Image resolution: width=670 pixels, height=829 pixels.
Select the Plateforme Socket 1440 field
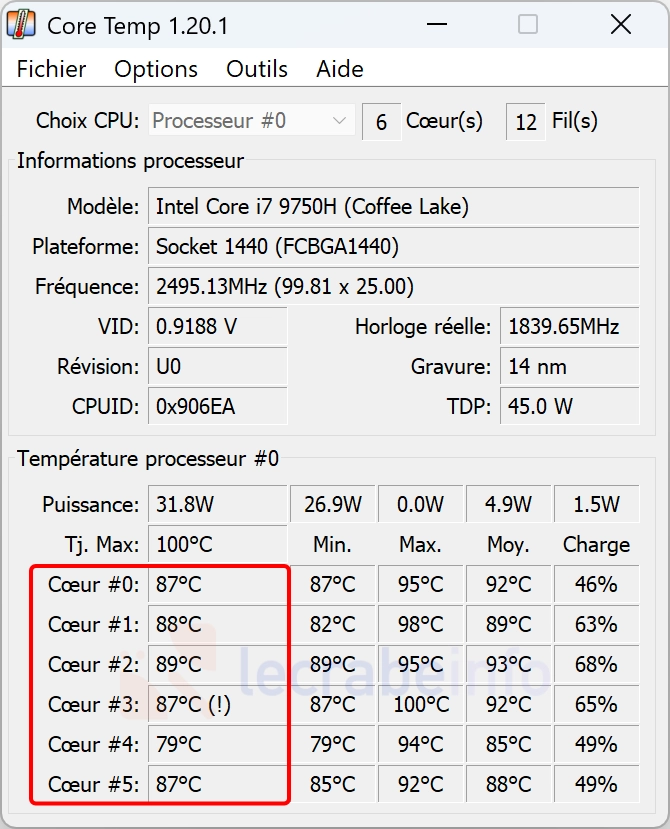coord(393,246)
